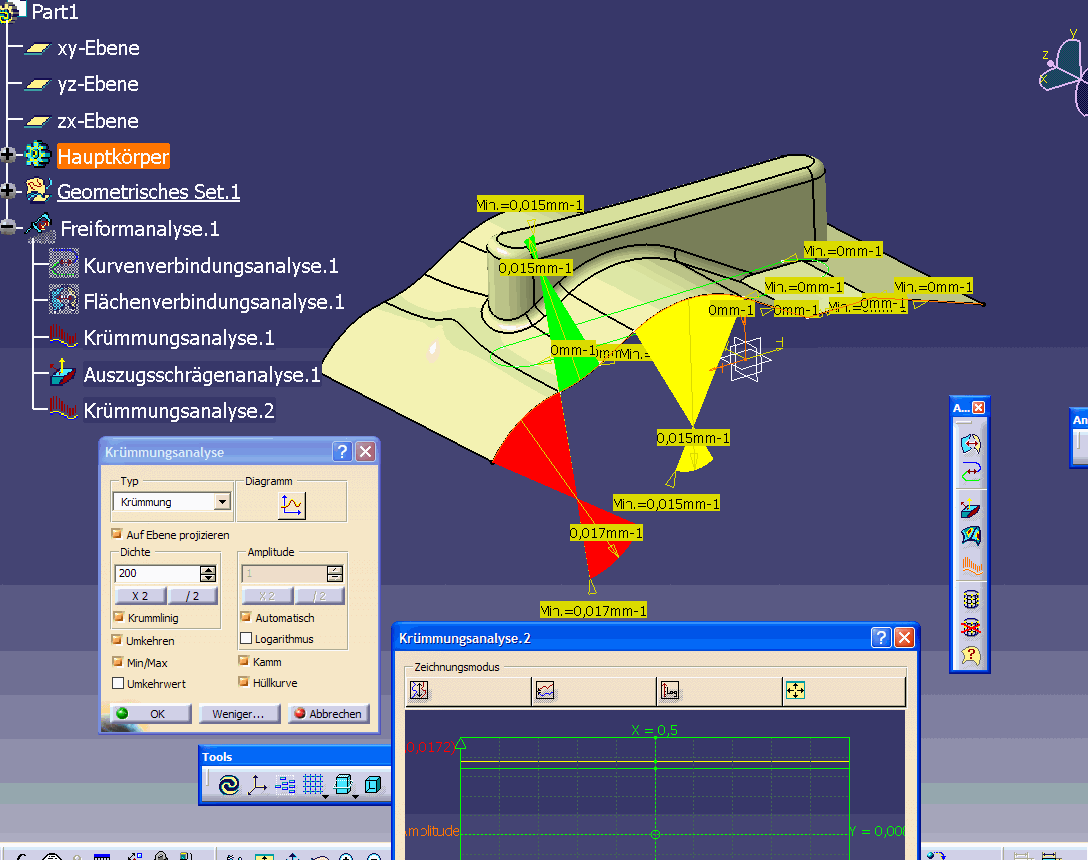Start the porcupine curvature analysis icon
The width and height of the screenshot is (1088, 860).
coord(971,566)
